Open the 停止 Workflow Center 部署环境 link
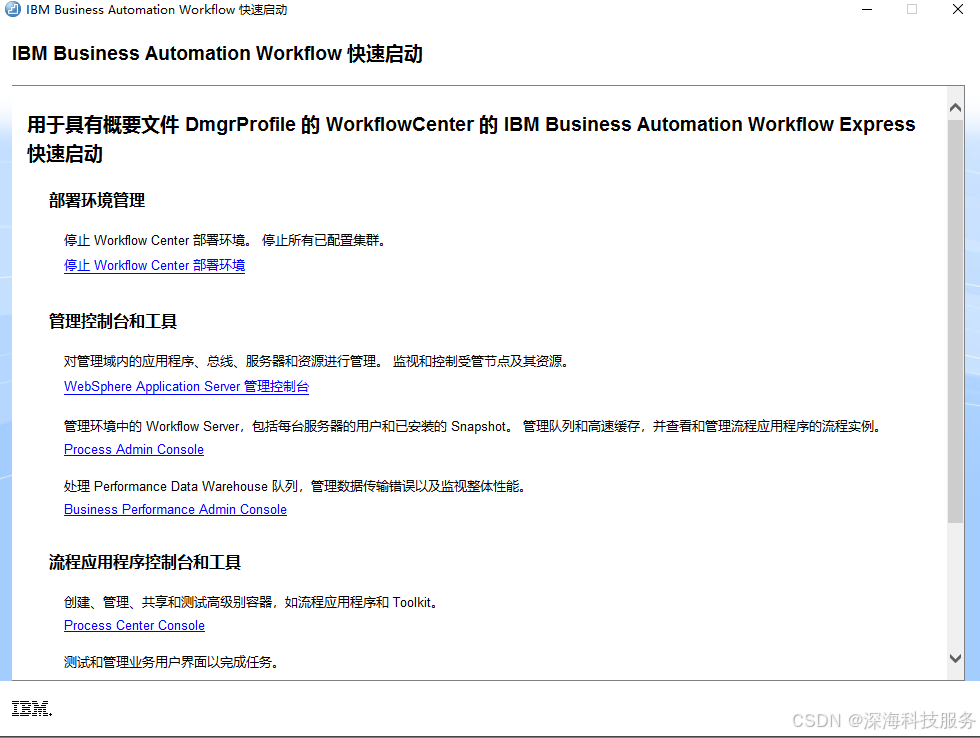This screenshot has width=980, height=738. (x=154, y=266)
